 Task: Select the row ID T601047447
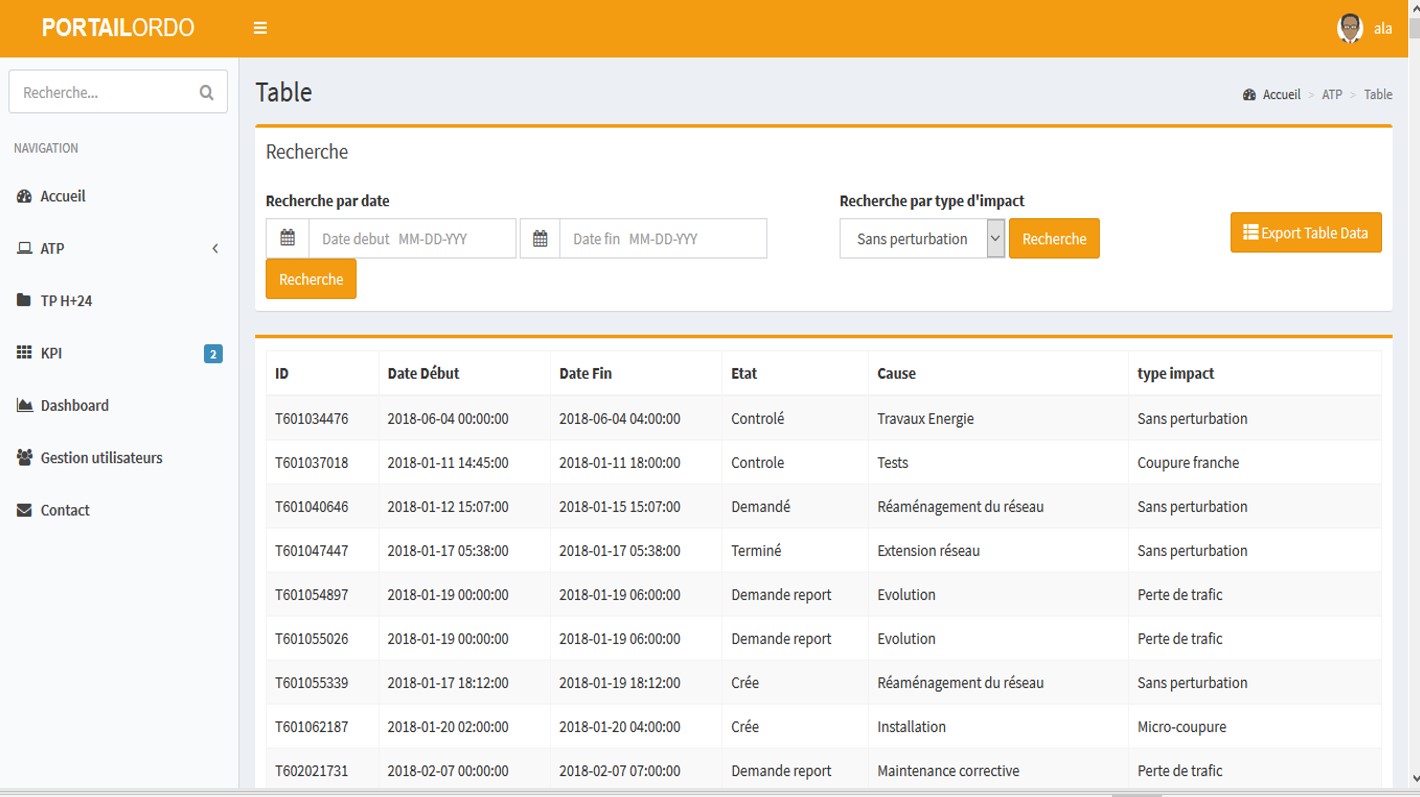click(x=312, y=551)
